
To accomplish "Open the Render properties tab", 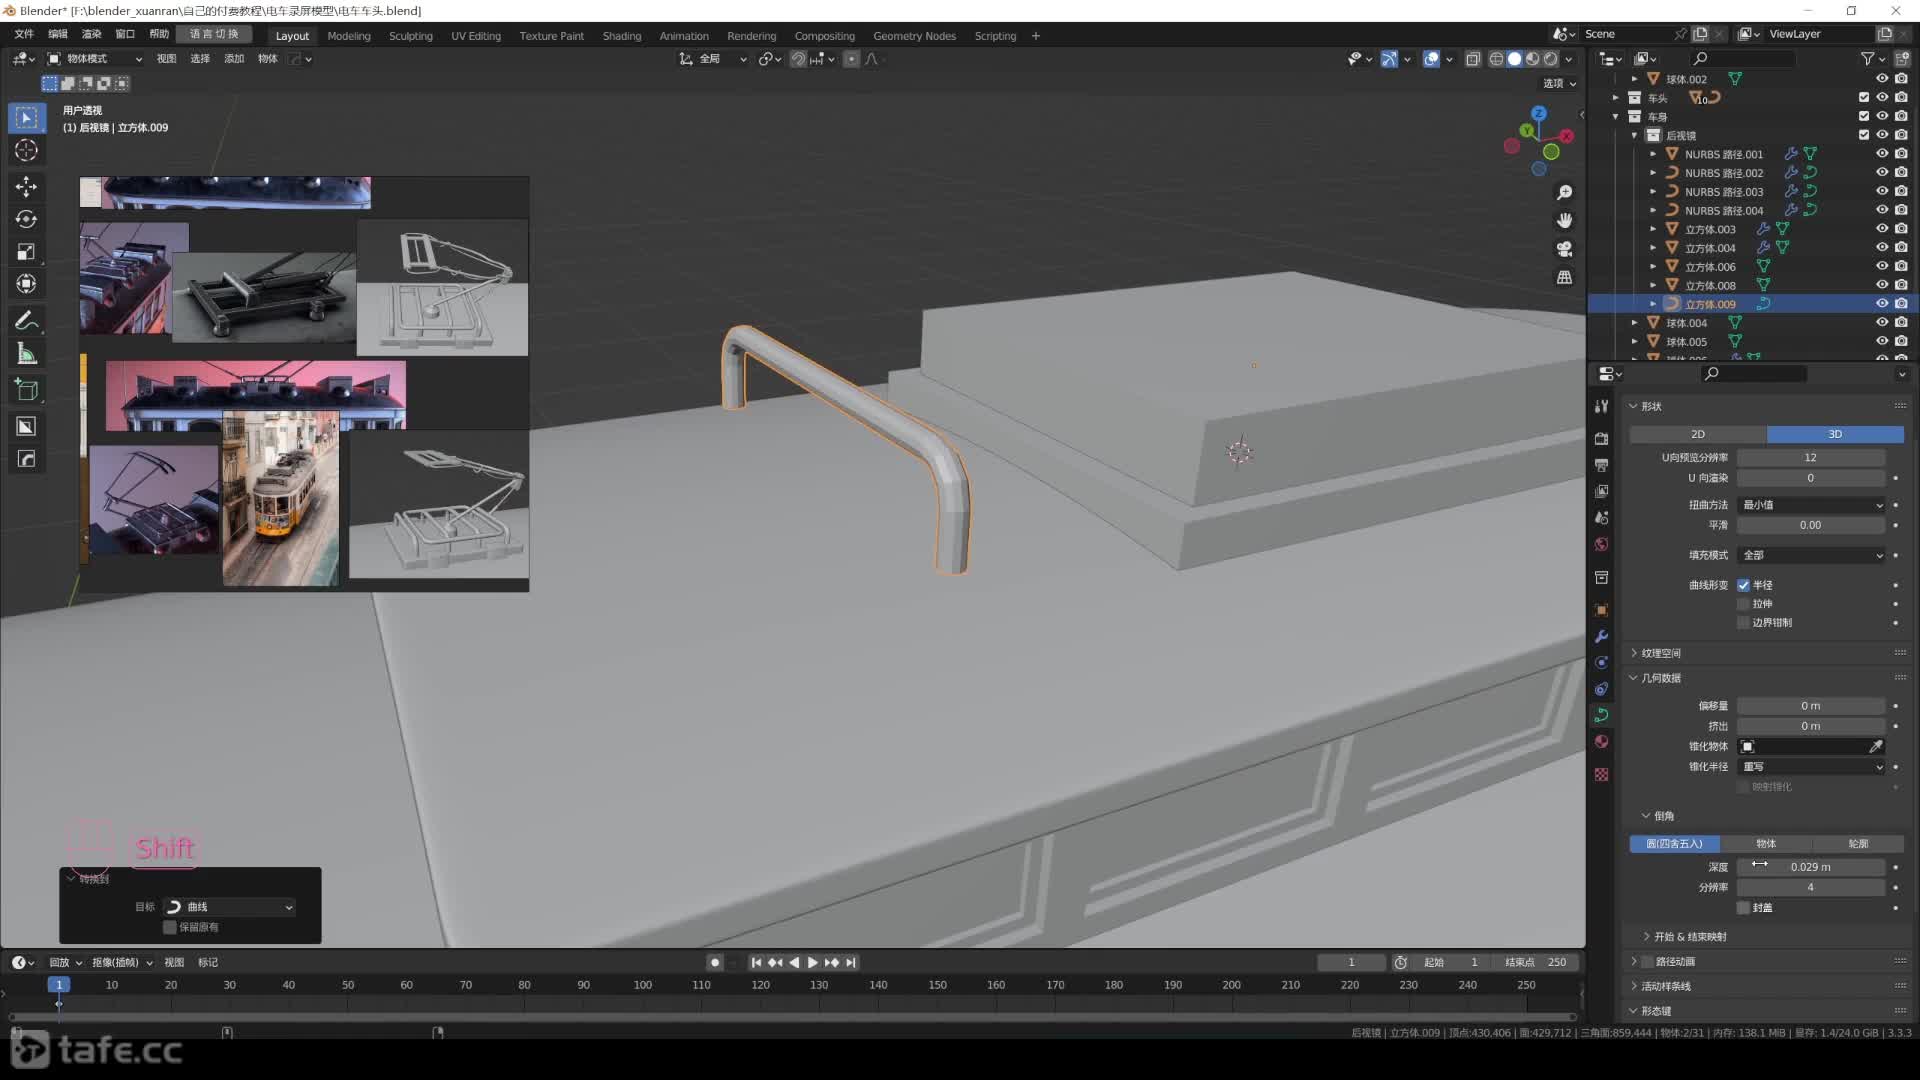I will tap(1602, 439).
